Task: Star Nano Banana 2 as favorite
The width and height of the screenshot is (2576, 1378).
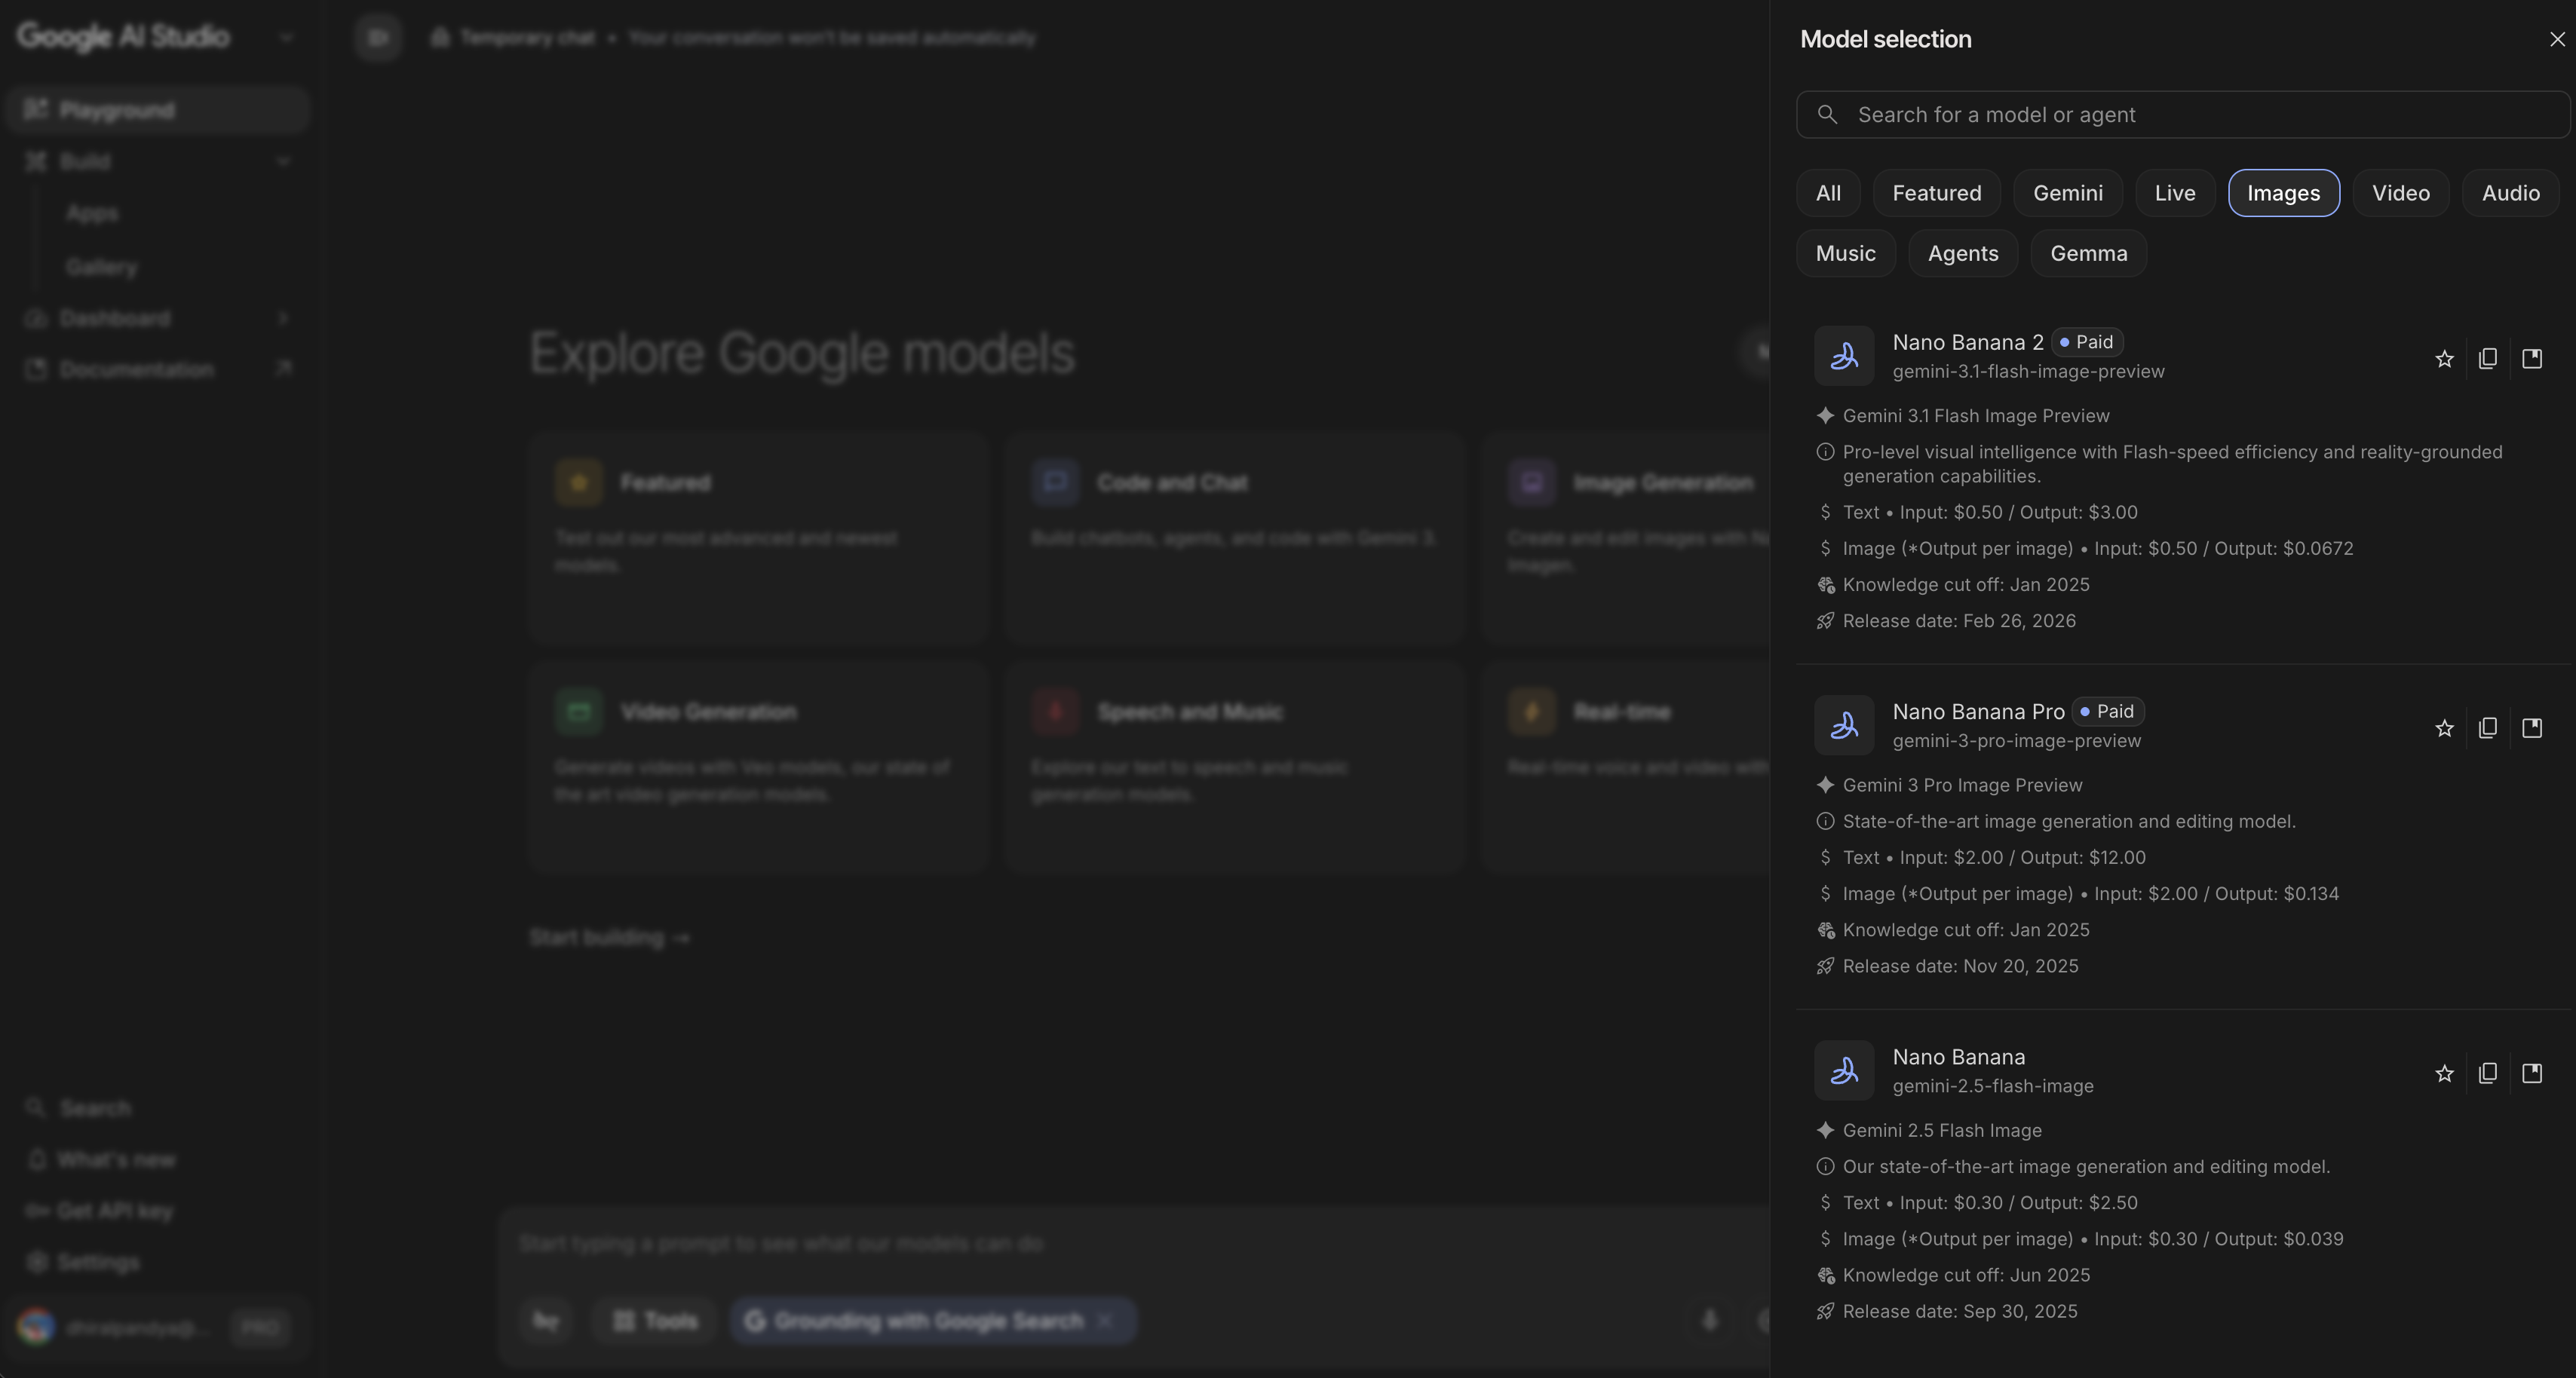Action: (2444, 358)
